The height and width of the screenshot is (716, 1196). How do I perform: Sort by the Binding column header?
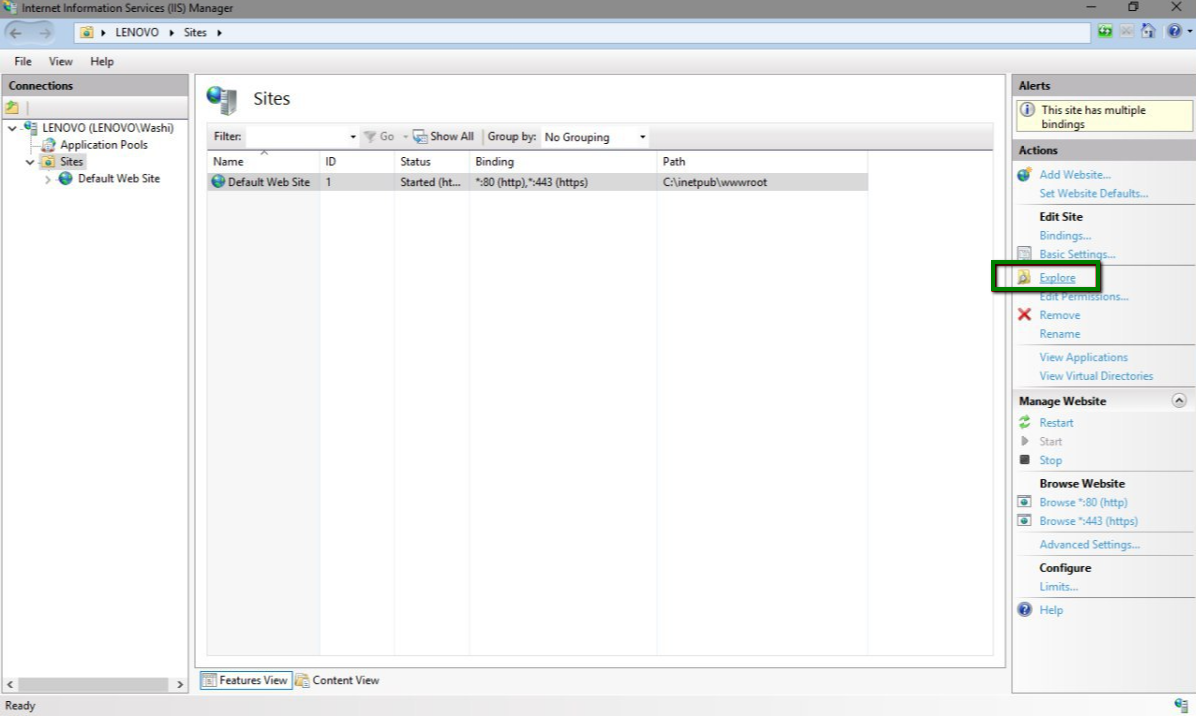click(x=563, y=162)
